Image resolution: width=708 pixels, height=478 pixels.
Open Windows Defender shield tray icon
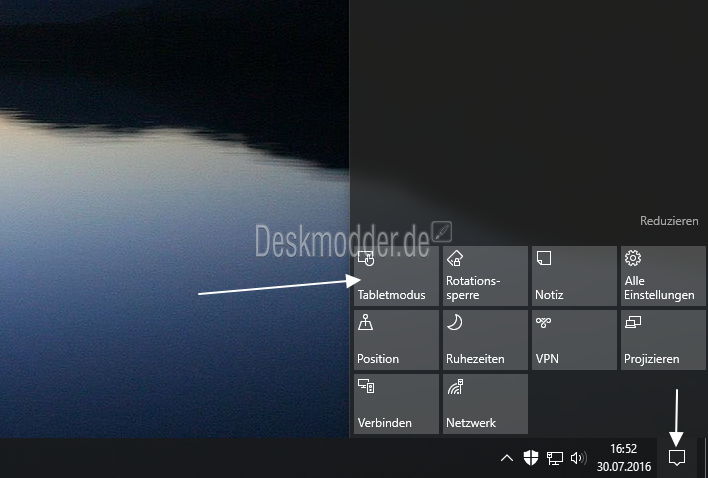tap(531, 458)
